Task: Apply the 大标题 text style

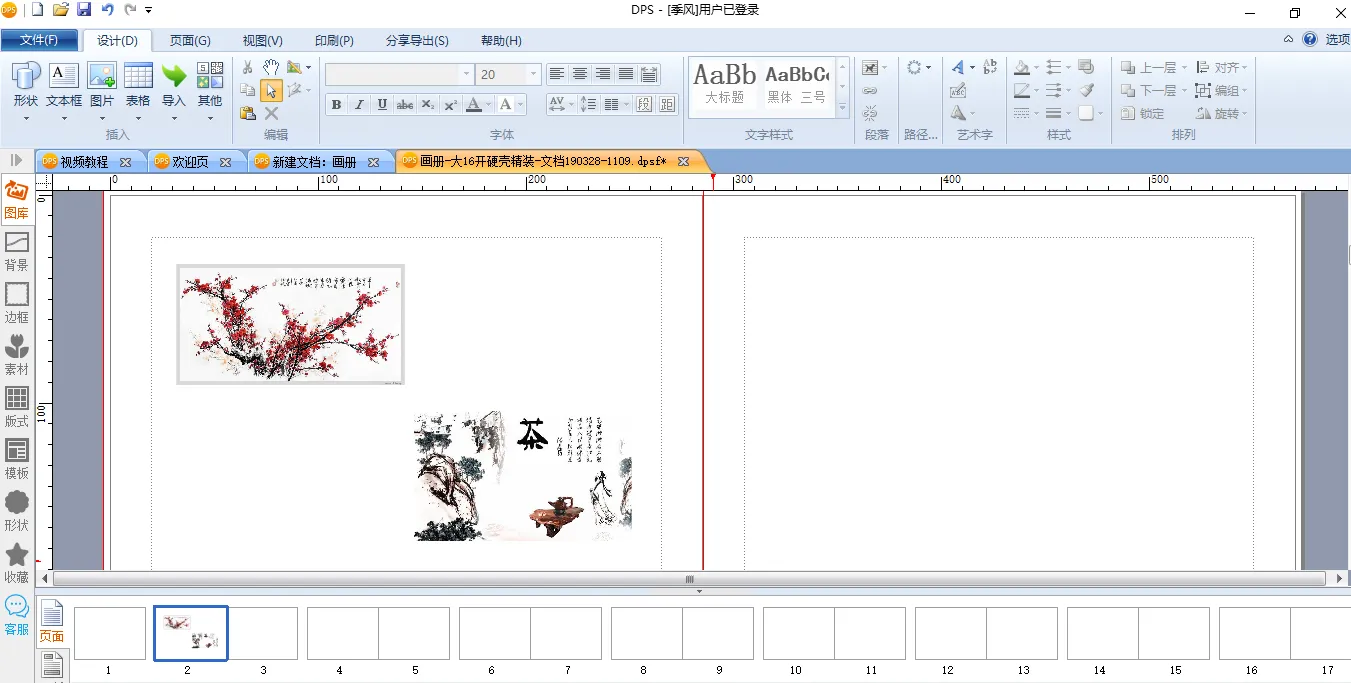Action: pos(725,84)
